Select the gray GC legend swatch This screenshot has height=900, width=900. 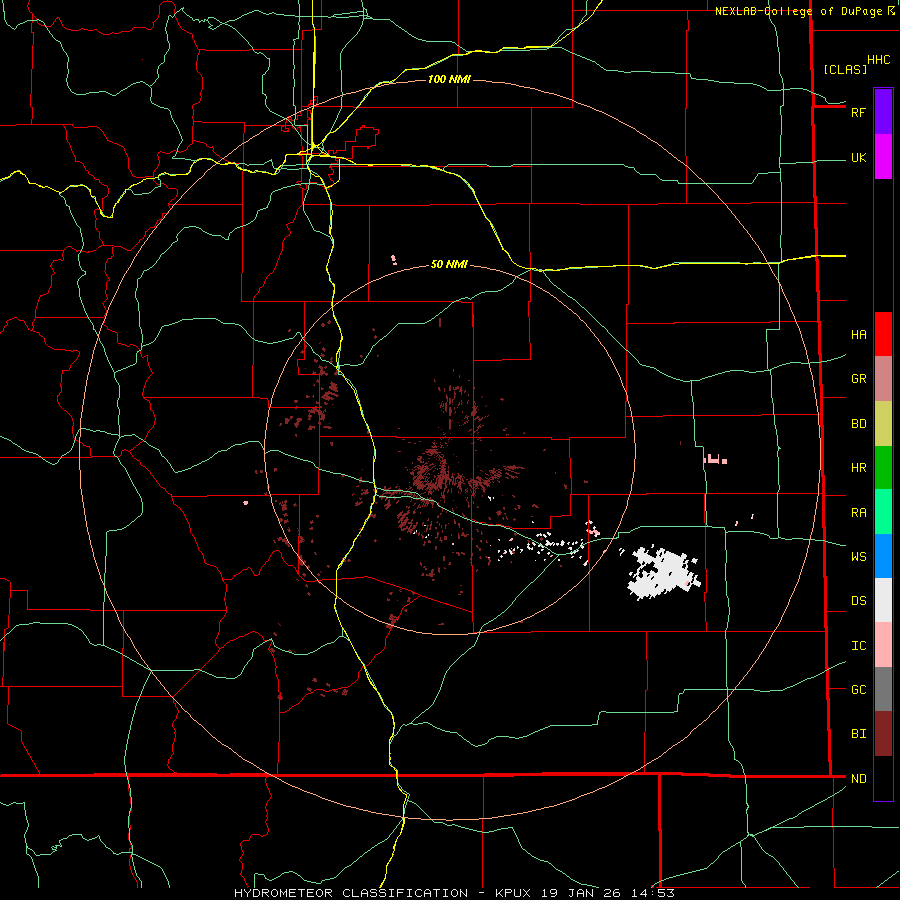[883, 689]
